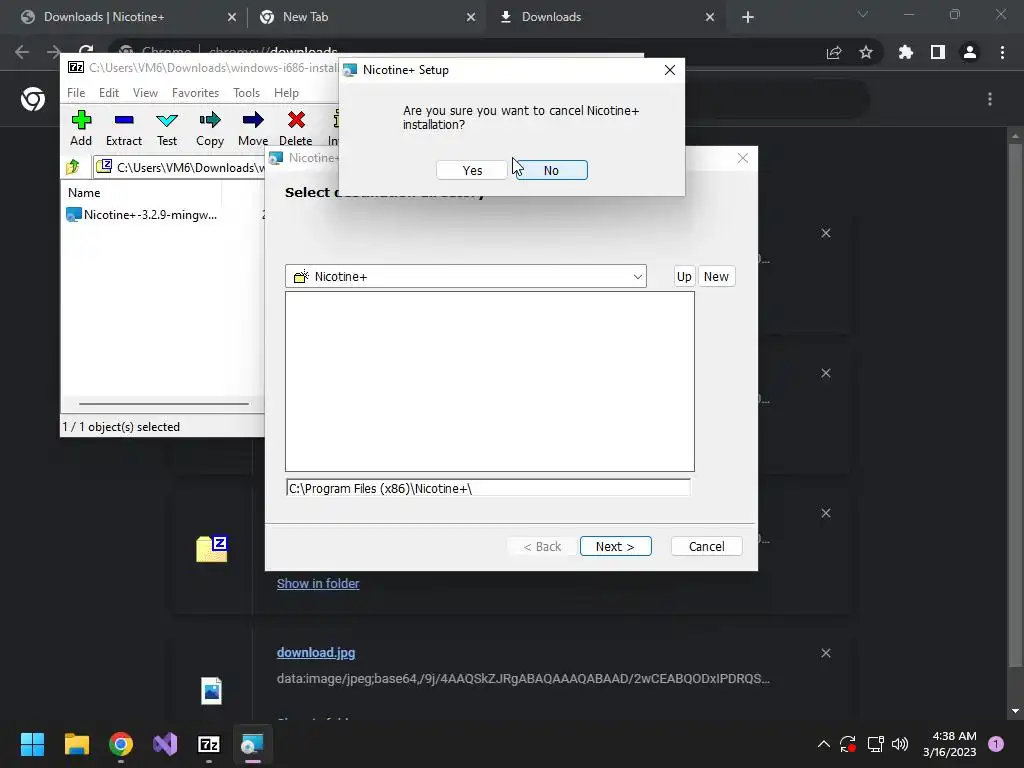Click the Copy icon in 7-Zip
This screenshot has width=1024, height=768.
[x=210, y=128]
